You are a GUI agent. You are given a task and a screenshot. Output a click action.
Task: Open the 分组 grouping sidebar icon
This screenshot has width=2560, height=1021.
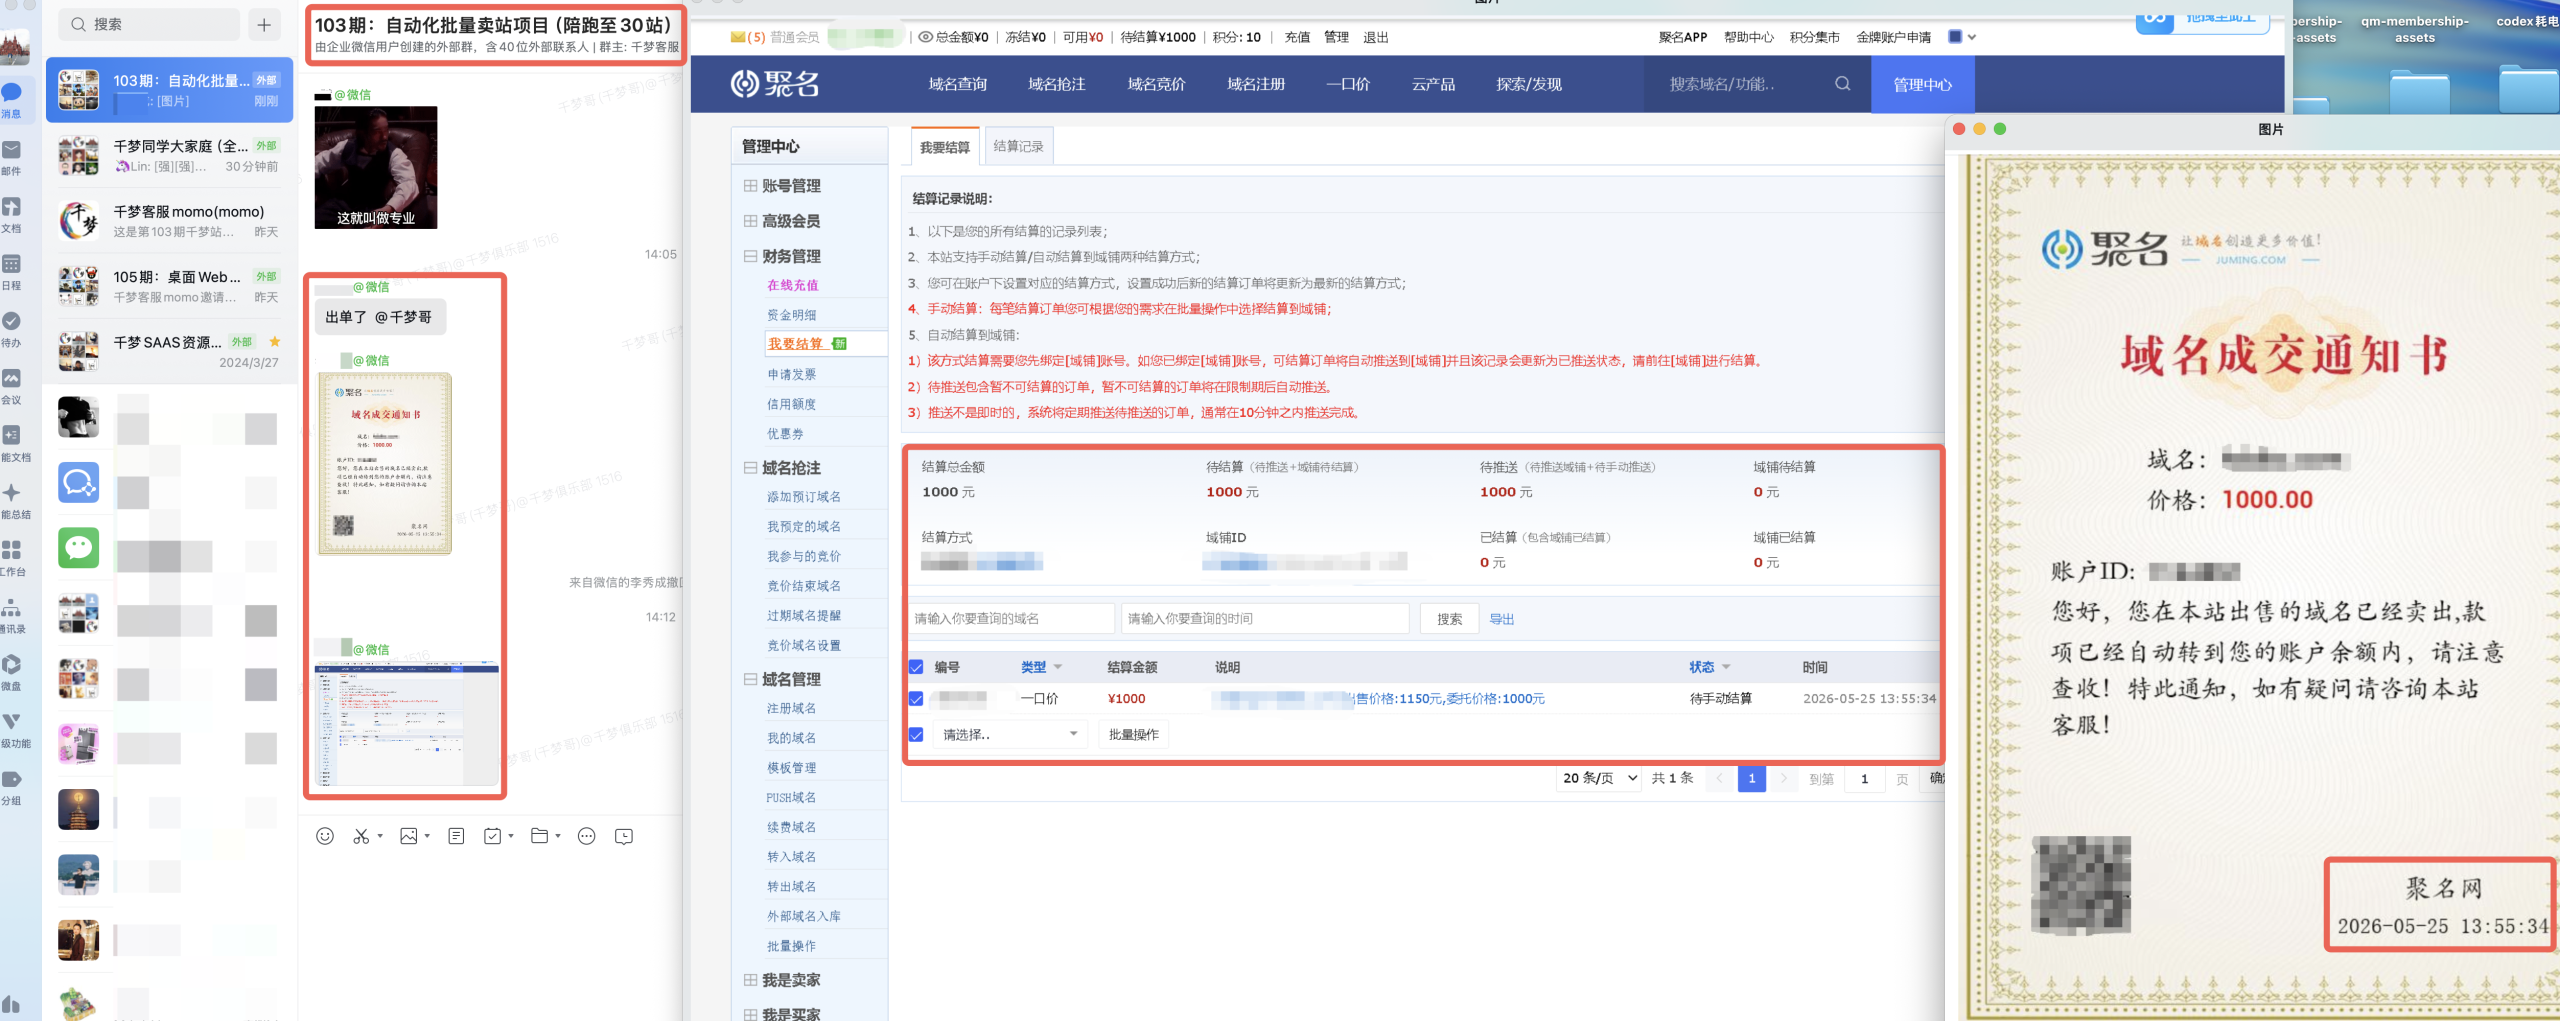pos(12,779)
